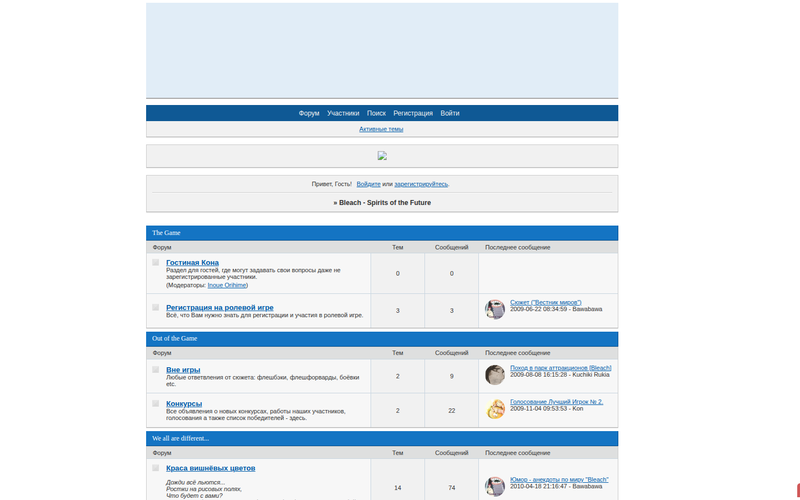The image size is (800, 500).
Task: Click the status icon next to Конкурсы
Action: [x=156, y=403]
